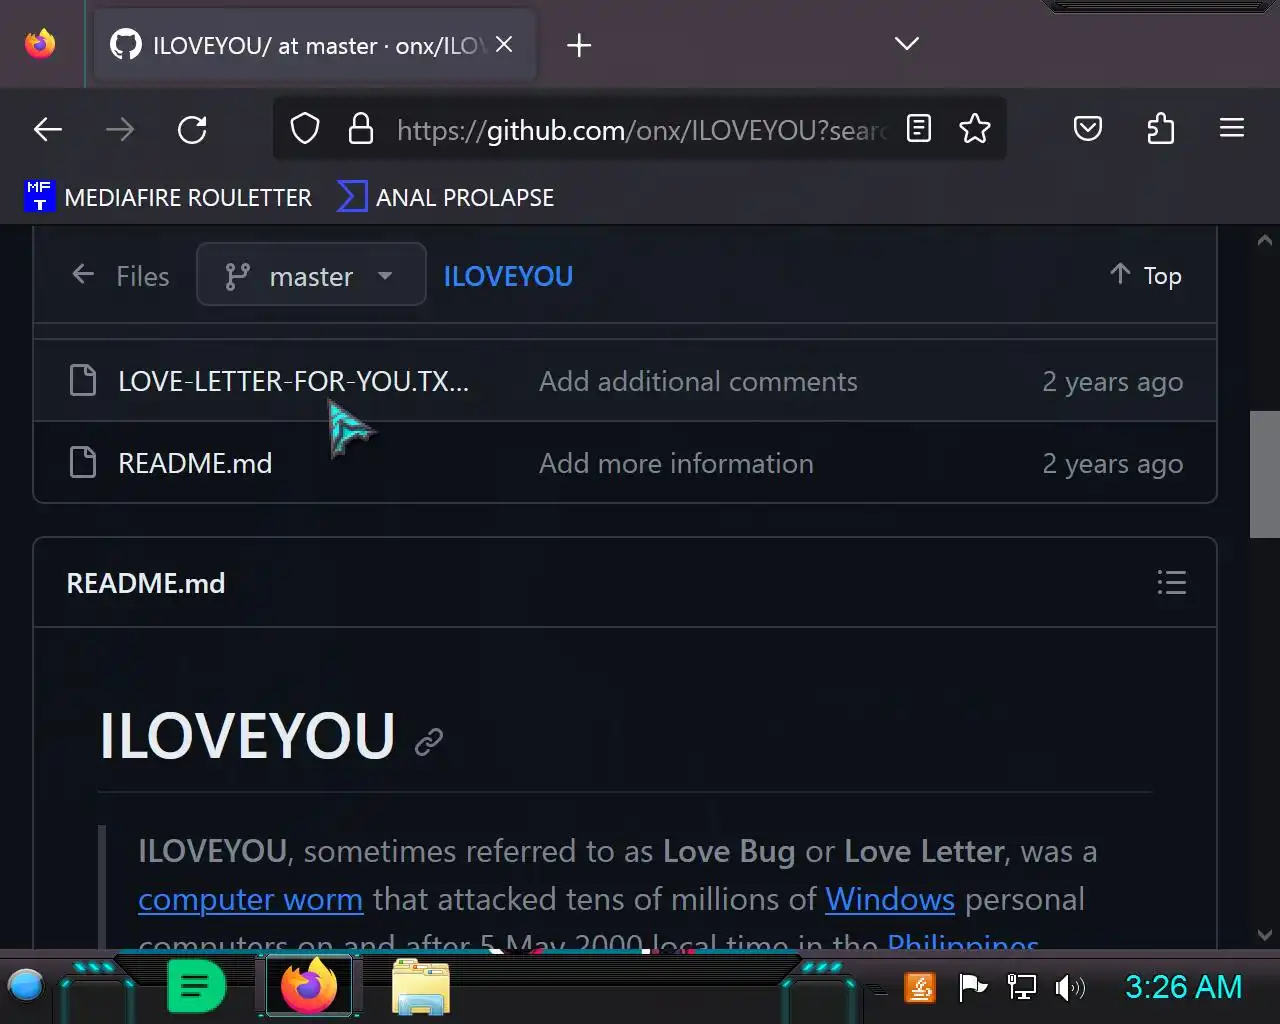Open the README.md file in list
This screenshot has width=1280, height=1024.
195,463
